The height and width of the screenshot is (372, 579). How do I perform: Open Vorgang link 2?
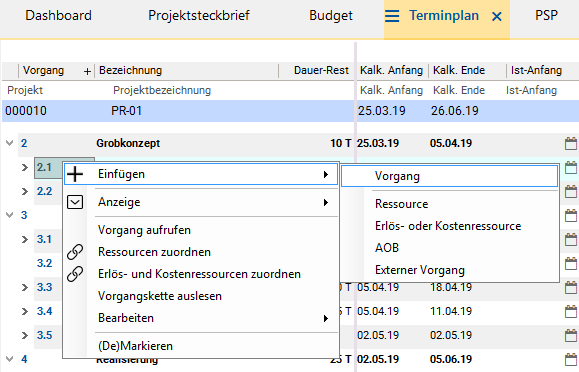coord(24,143)
